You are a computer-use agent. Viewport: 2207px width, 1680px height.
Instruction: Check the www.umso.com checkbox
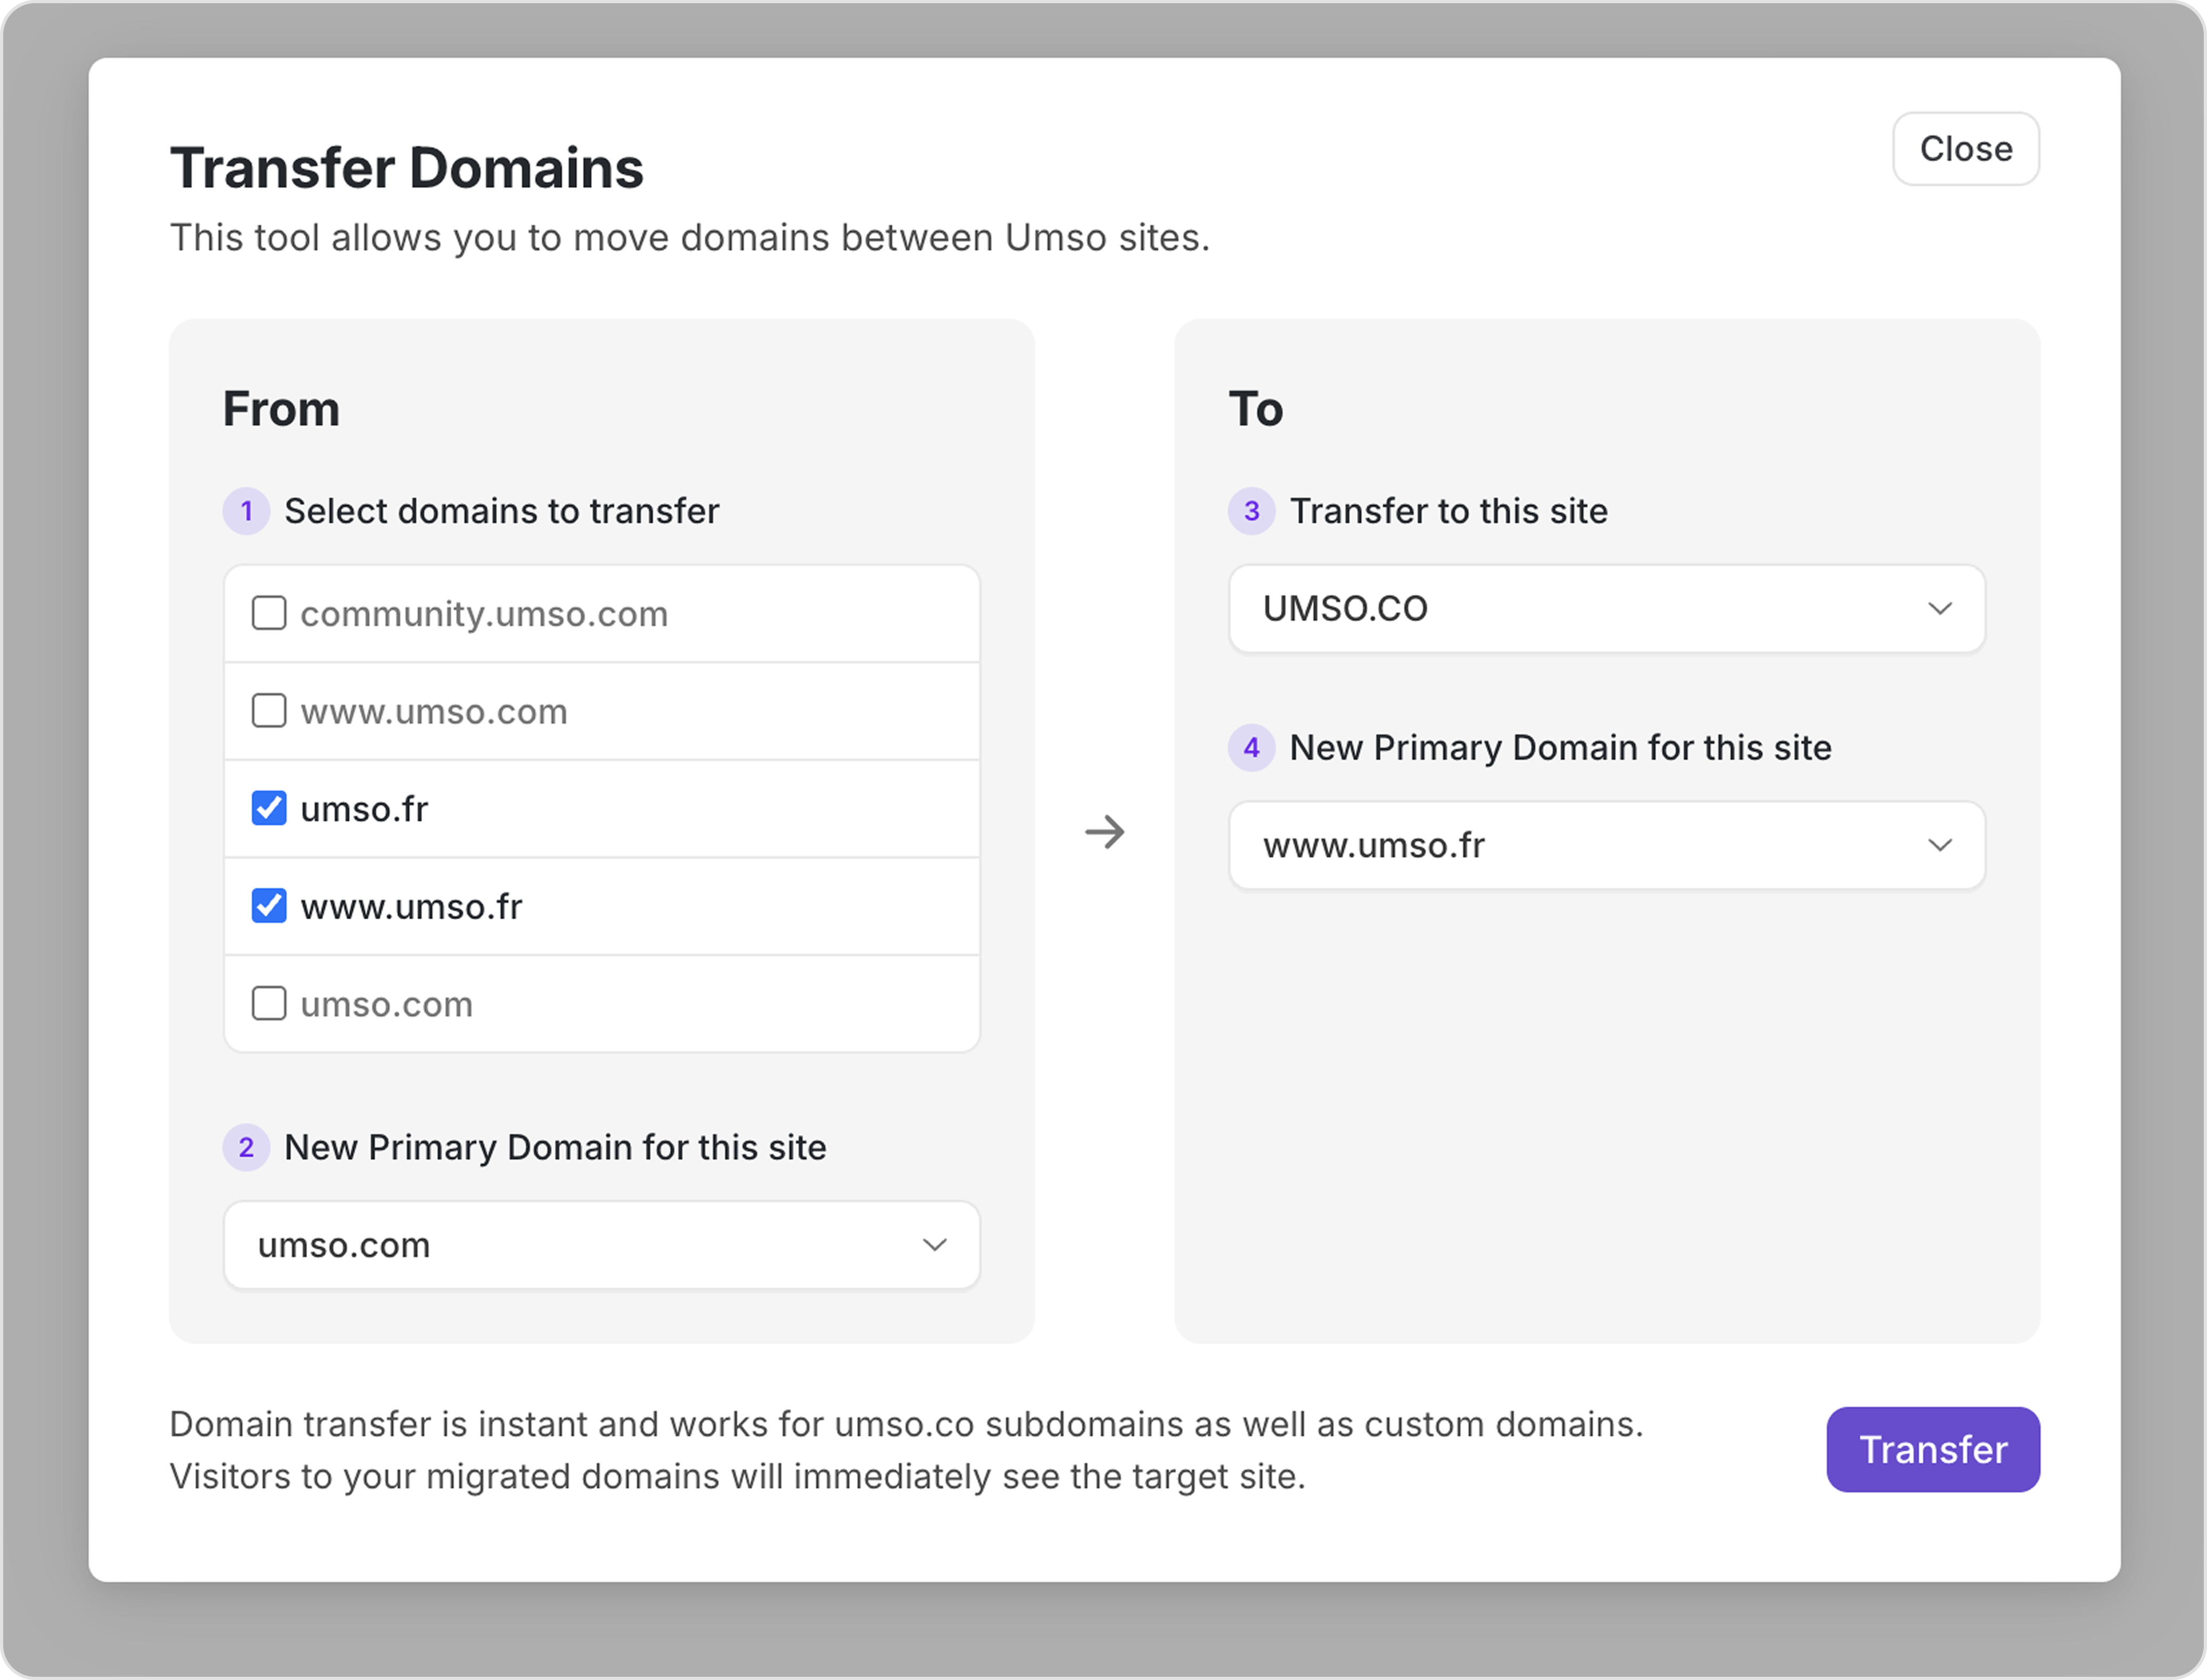click(269, 711)
